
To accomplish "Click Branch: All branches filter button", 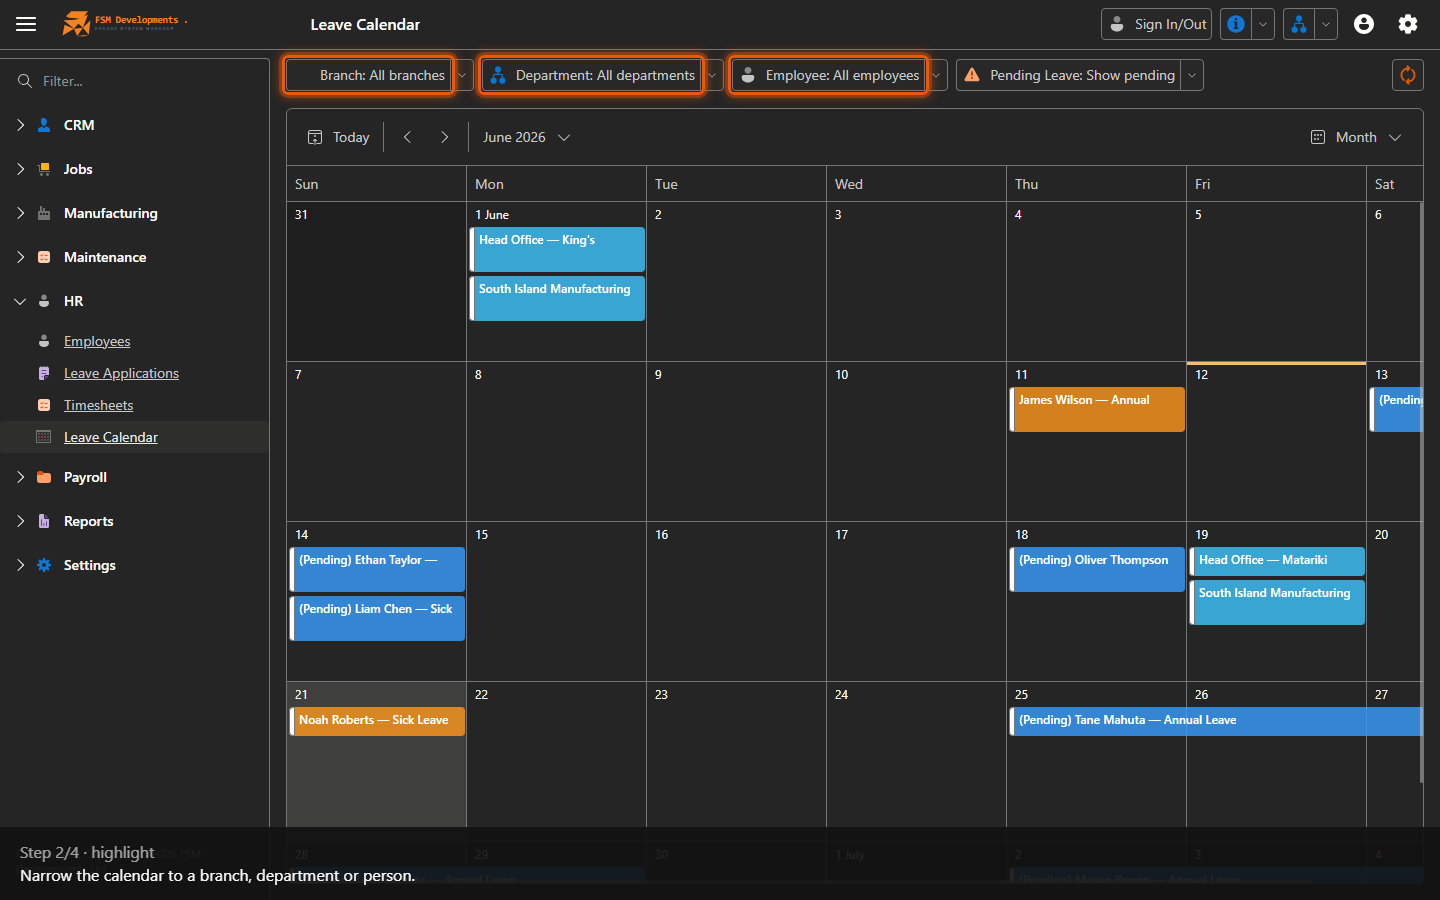I will coord(369,75).
